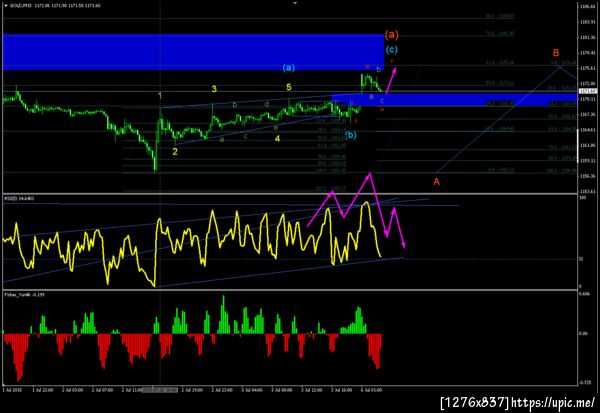Select the gray wave label 1
This screenshot has width=600, height=413.
pyautogui.click(x=160, y=96)
